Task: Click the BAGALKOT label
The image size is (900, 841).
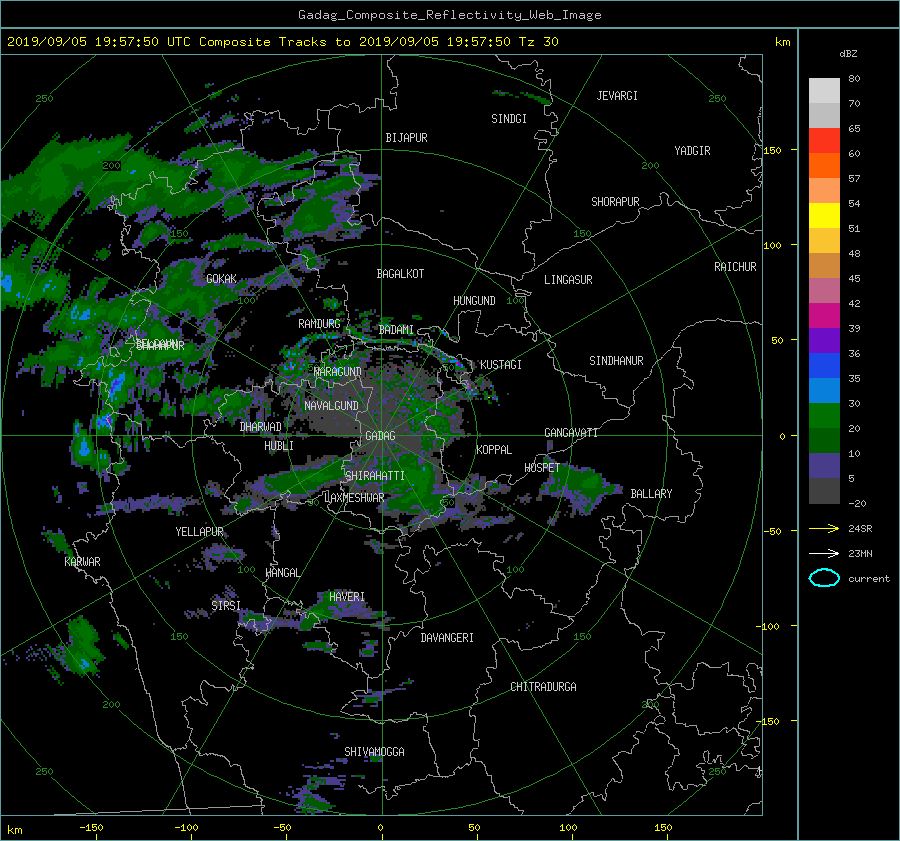Action: 400,274
